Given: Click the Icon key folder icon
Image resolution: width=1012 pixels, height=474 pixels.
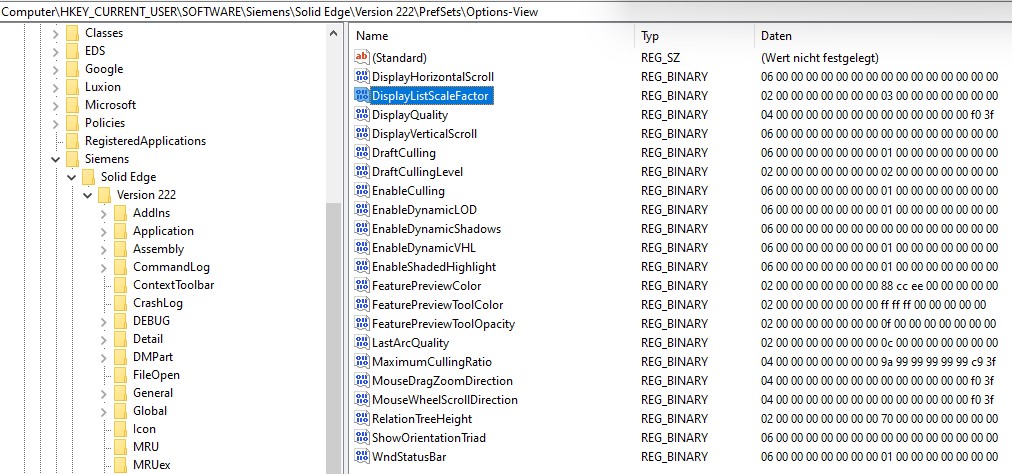Looking at the screenshot, I should [x=121, y=429].
